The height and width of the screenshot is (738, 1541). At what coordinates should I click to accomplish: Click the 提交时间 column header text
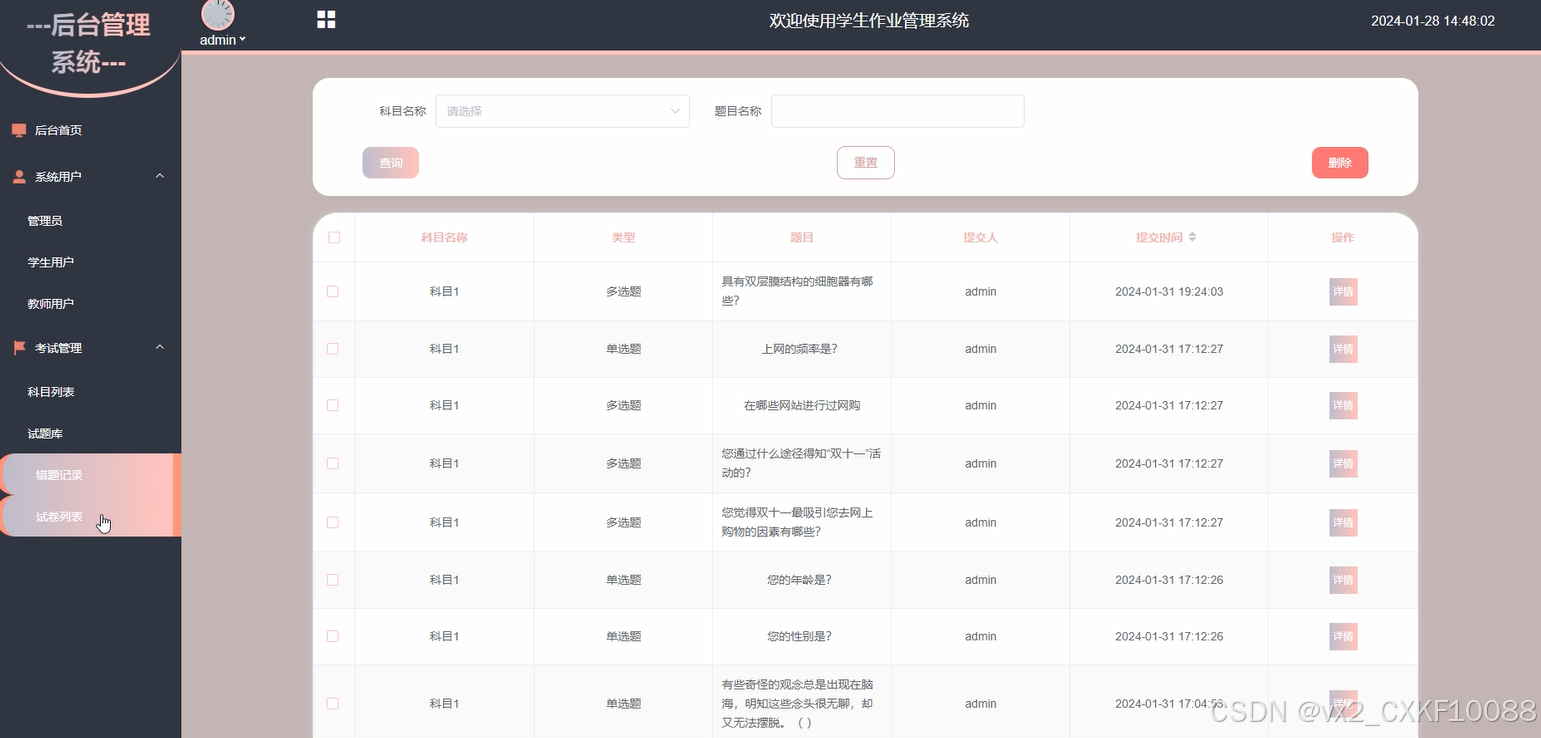(1159, 237)
